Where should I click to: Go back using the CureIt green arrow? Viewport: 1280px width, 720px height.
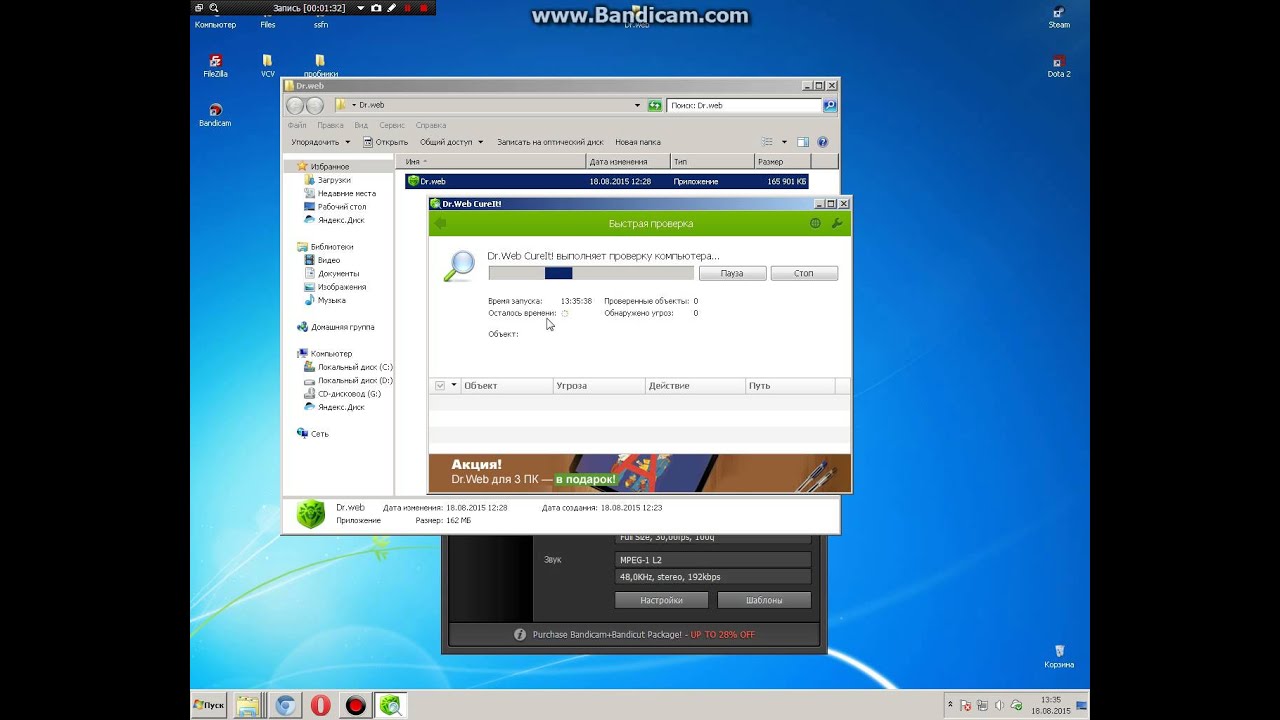tap(440, 223)
